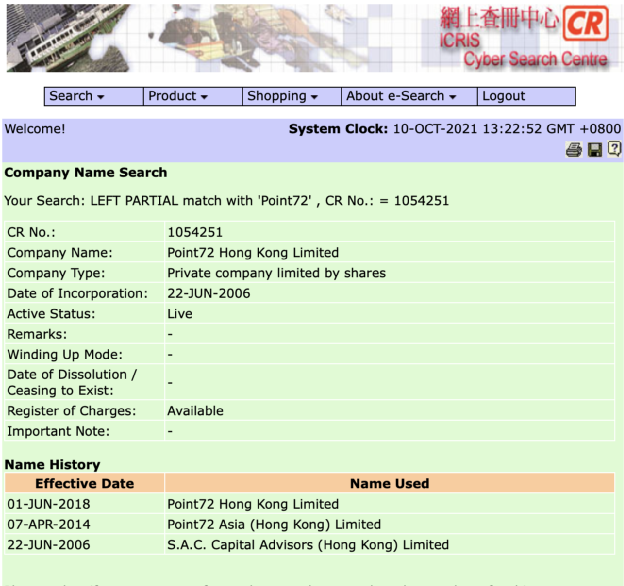Expand the About e-Search menu
624x586 pixels.
click(409, 96)
